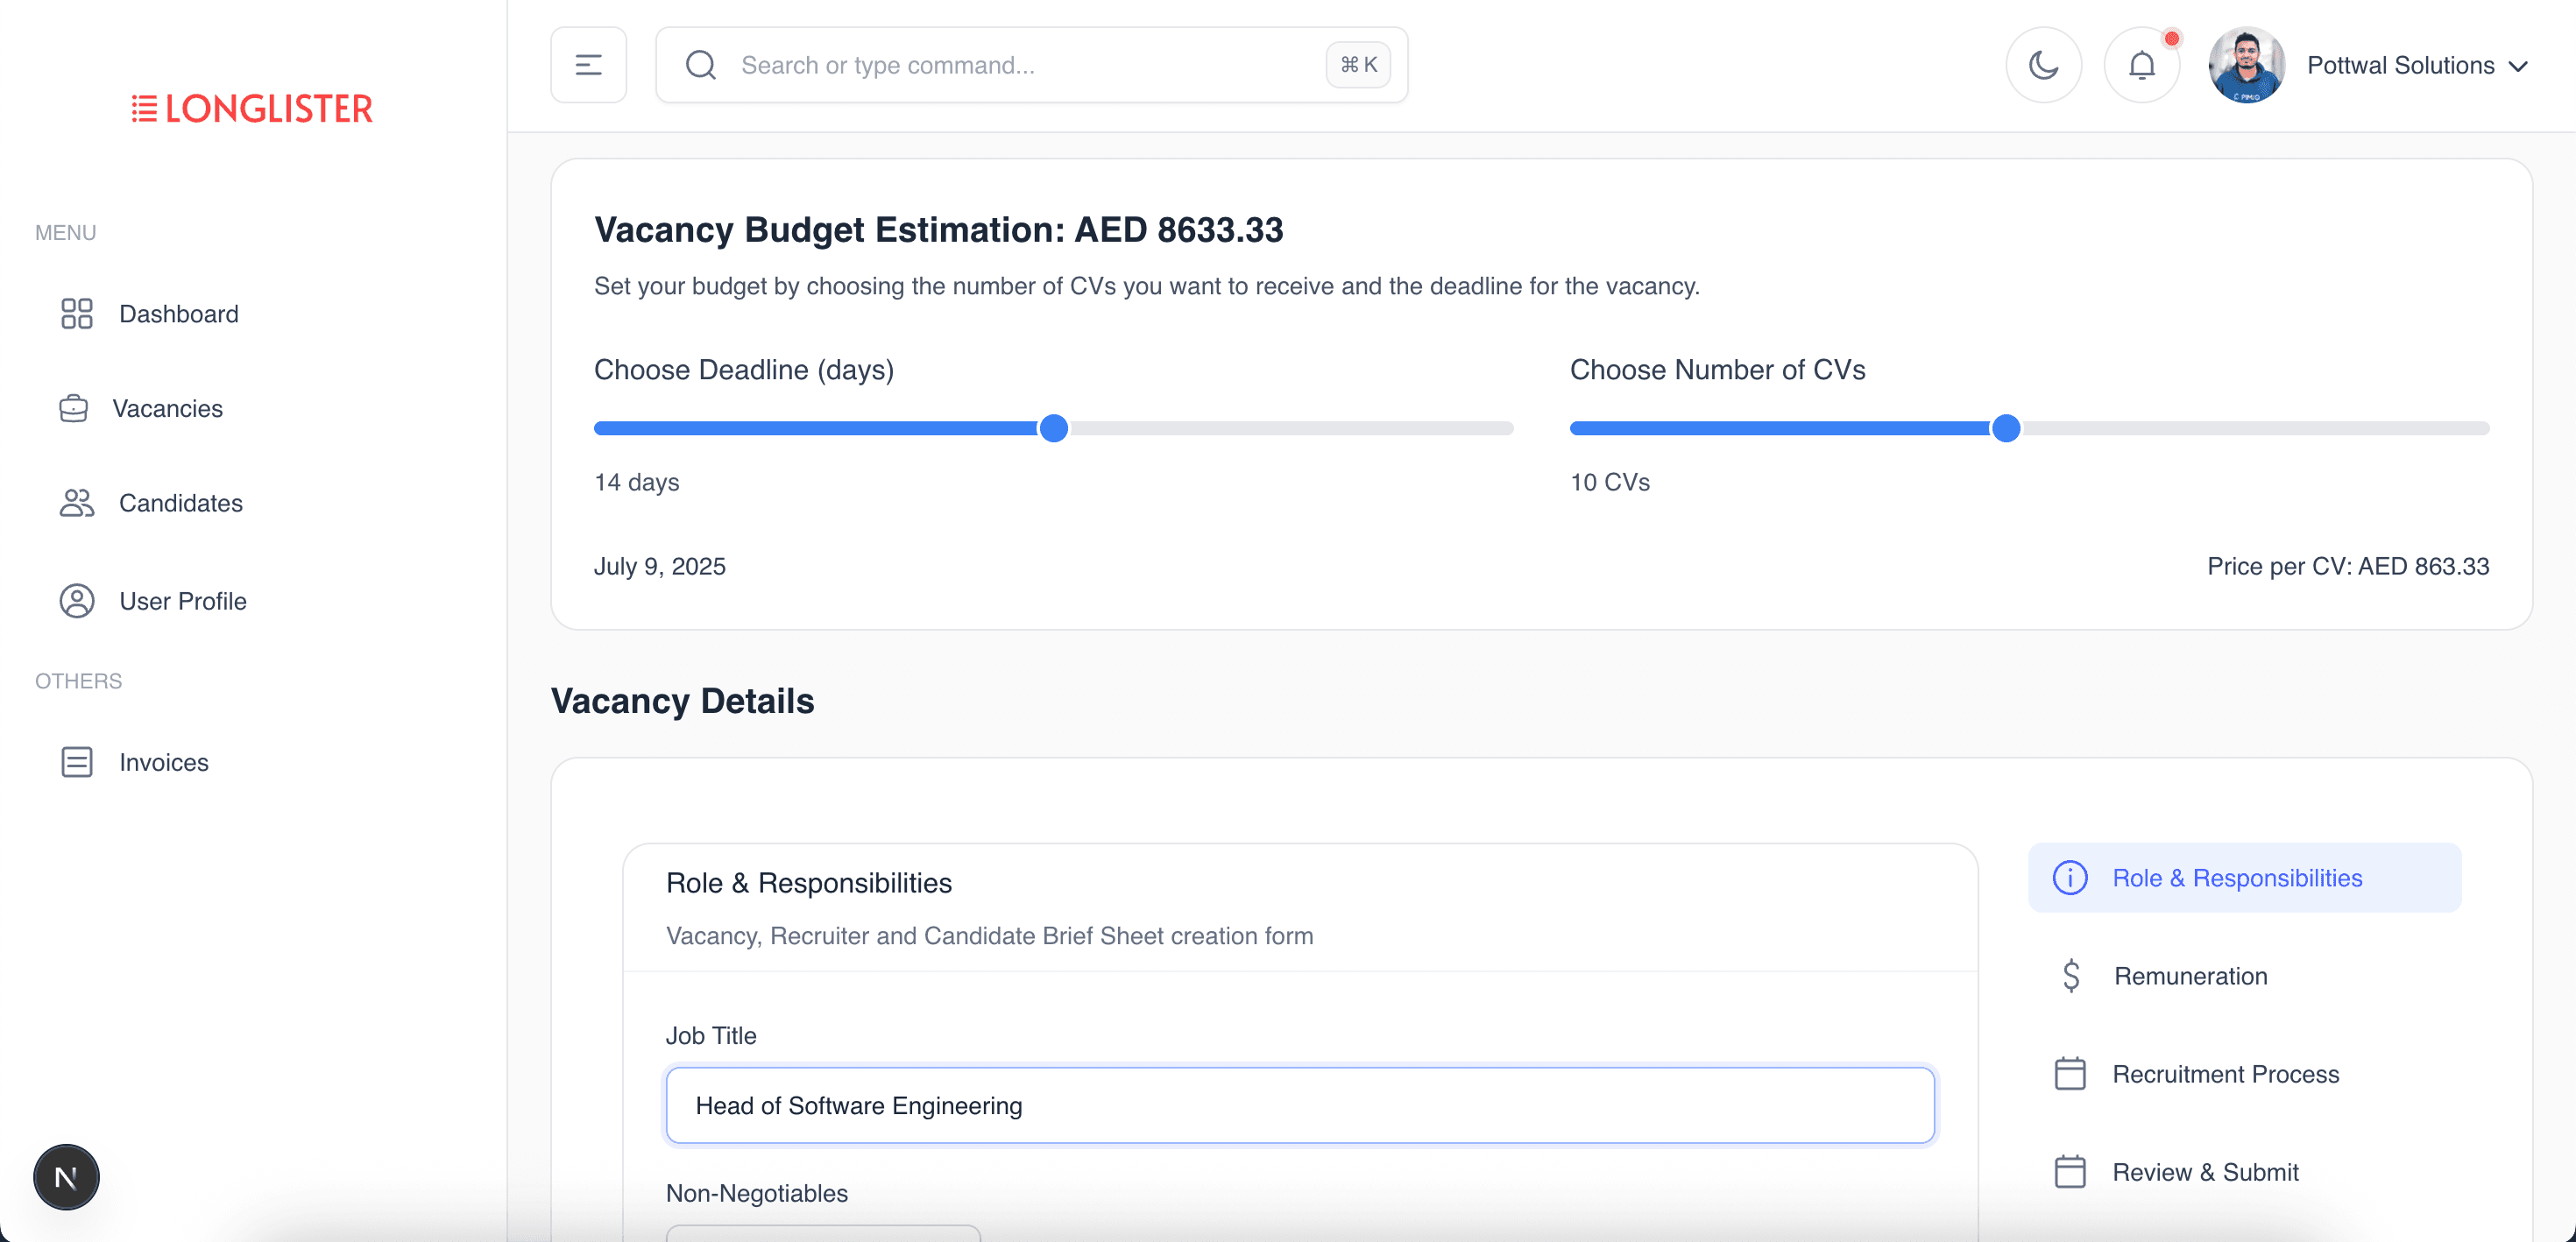Click the search magnifier icon

click(x=700, y=65)
